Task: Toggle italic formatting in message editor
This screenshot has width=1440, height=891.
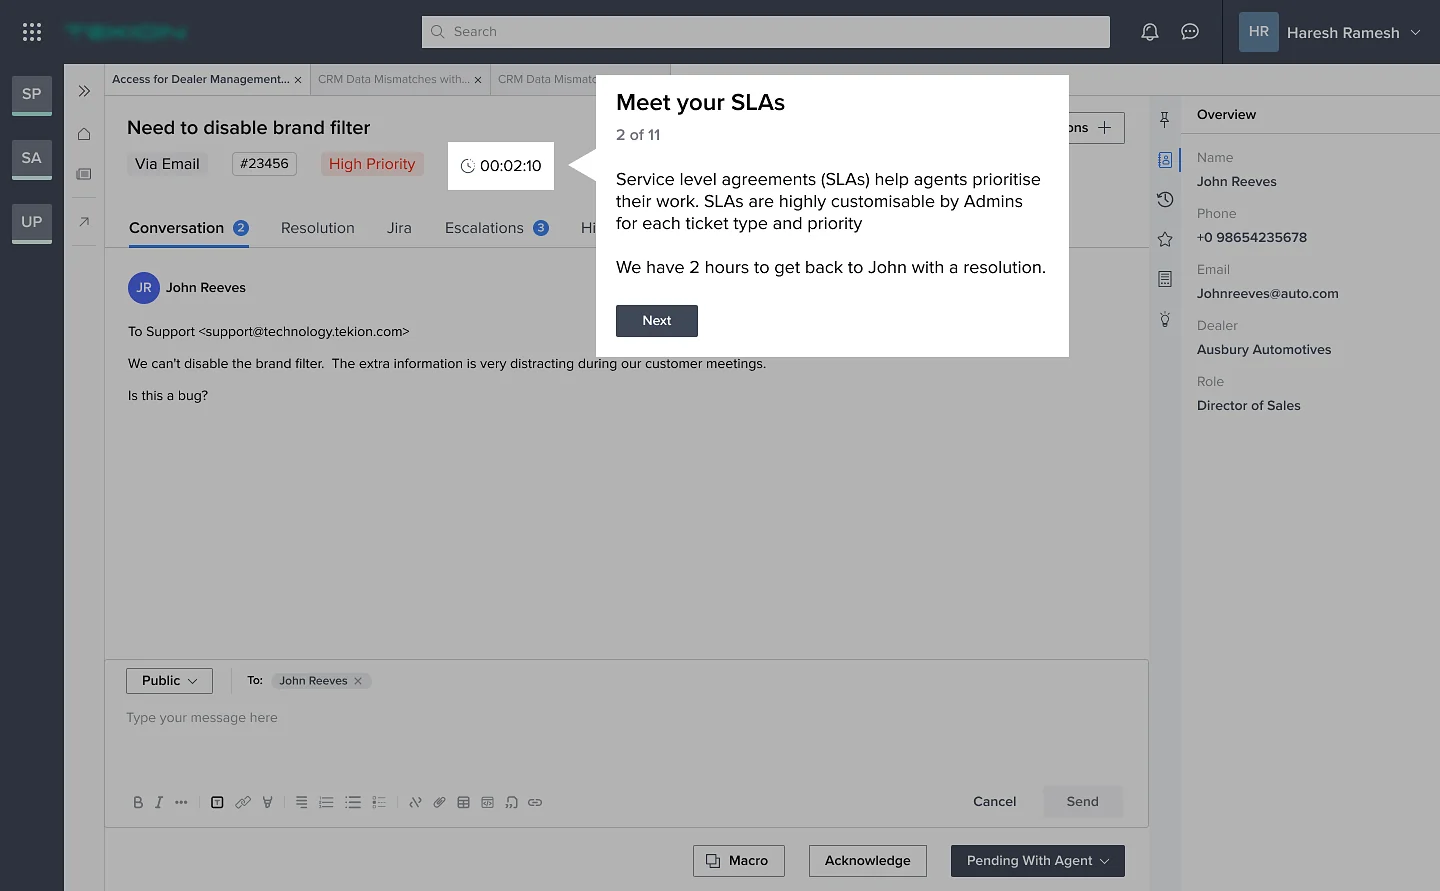Action: (x=158, y=802)
